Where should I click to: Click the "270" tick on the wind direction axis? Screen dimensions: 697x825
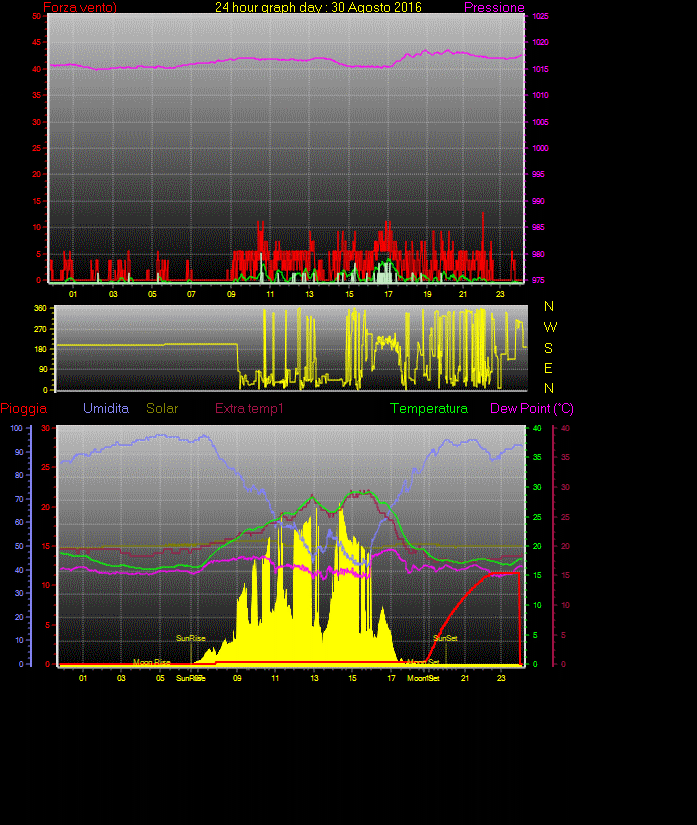[x=41, y=329]
